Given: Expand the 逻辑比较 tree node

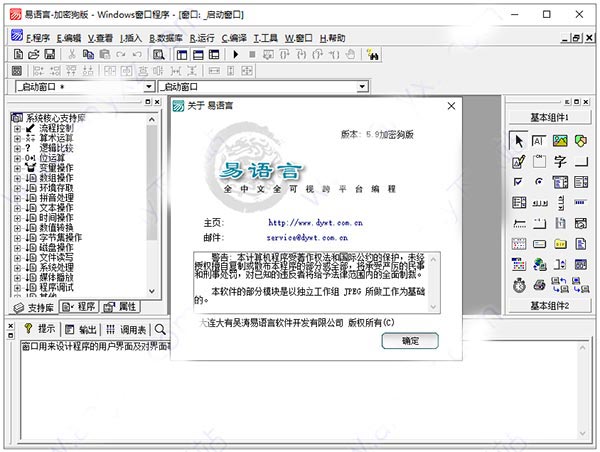Looking at the screenshot, I should click(17, 148).
